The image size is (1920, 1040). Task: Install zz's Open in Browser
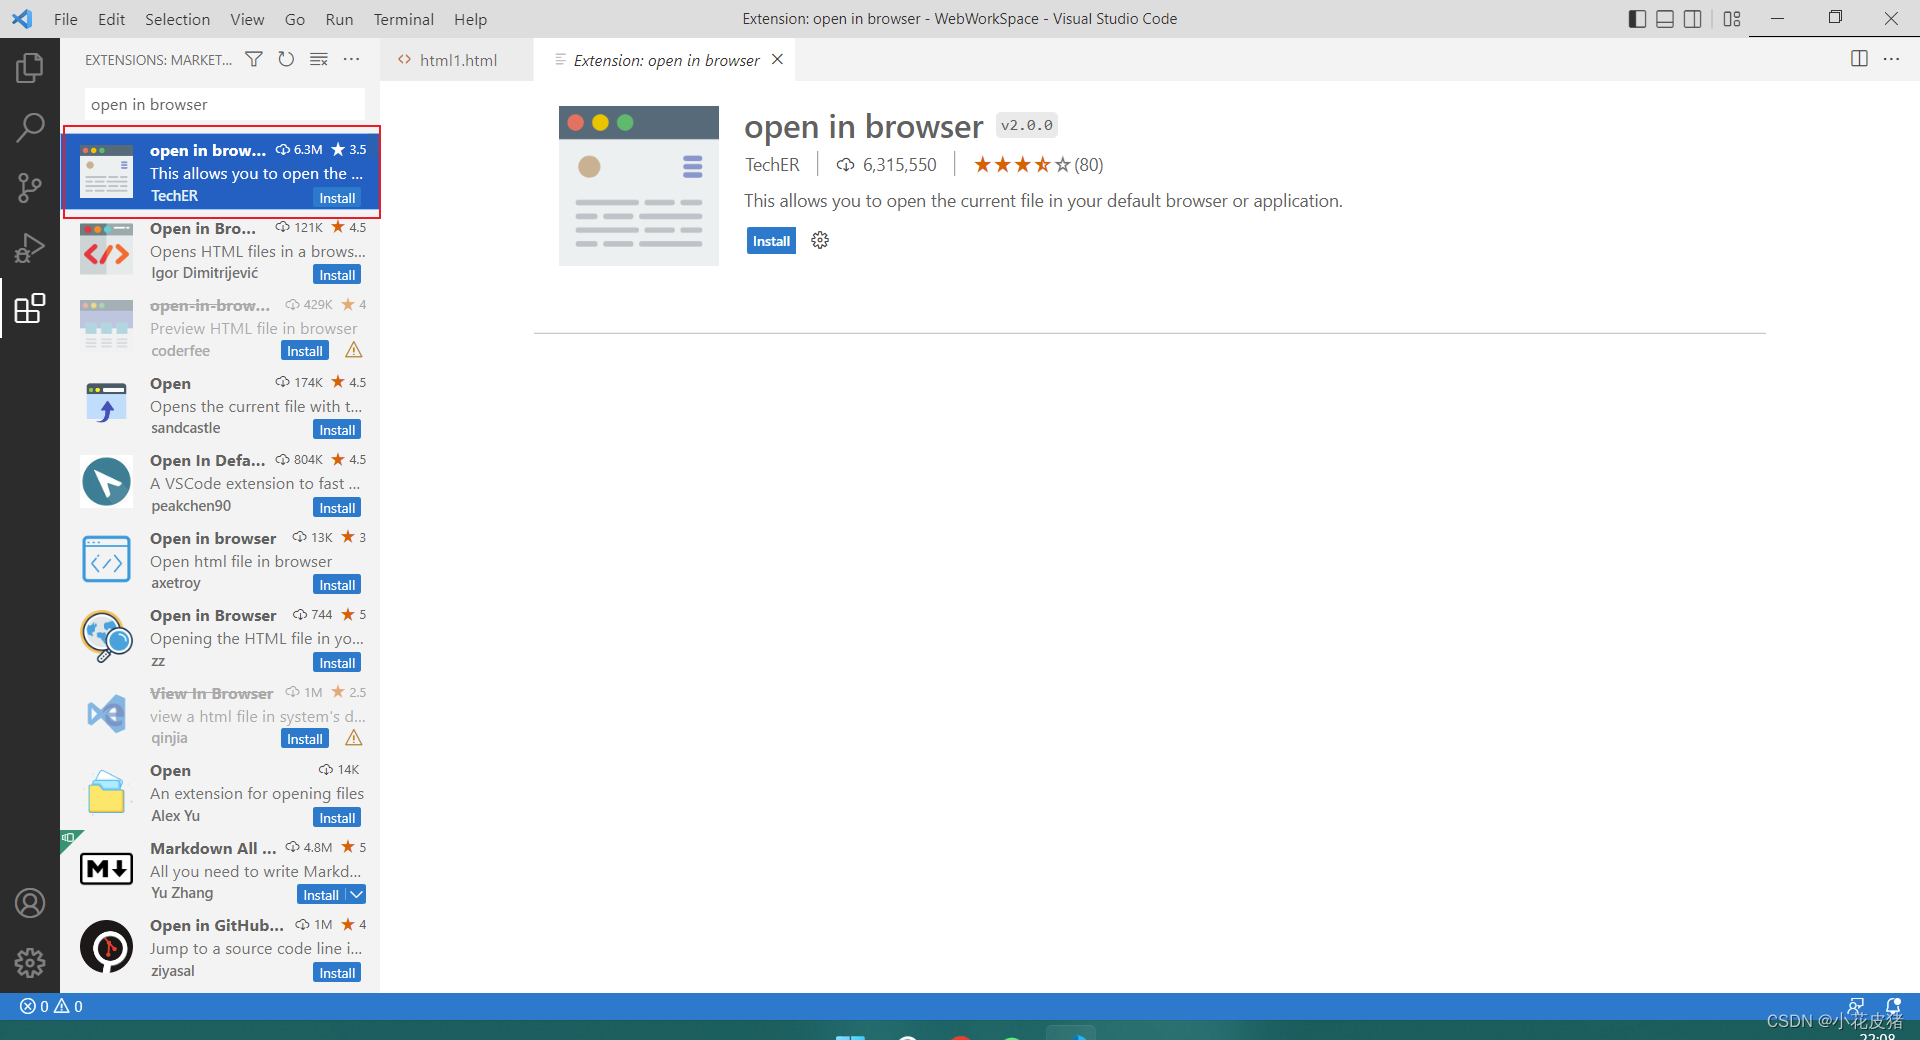coord(337,663)
